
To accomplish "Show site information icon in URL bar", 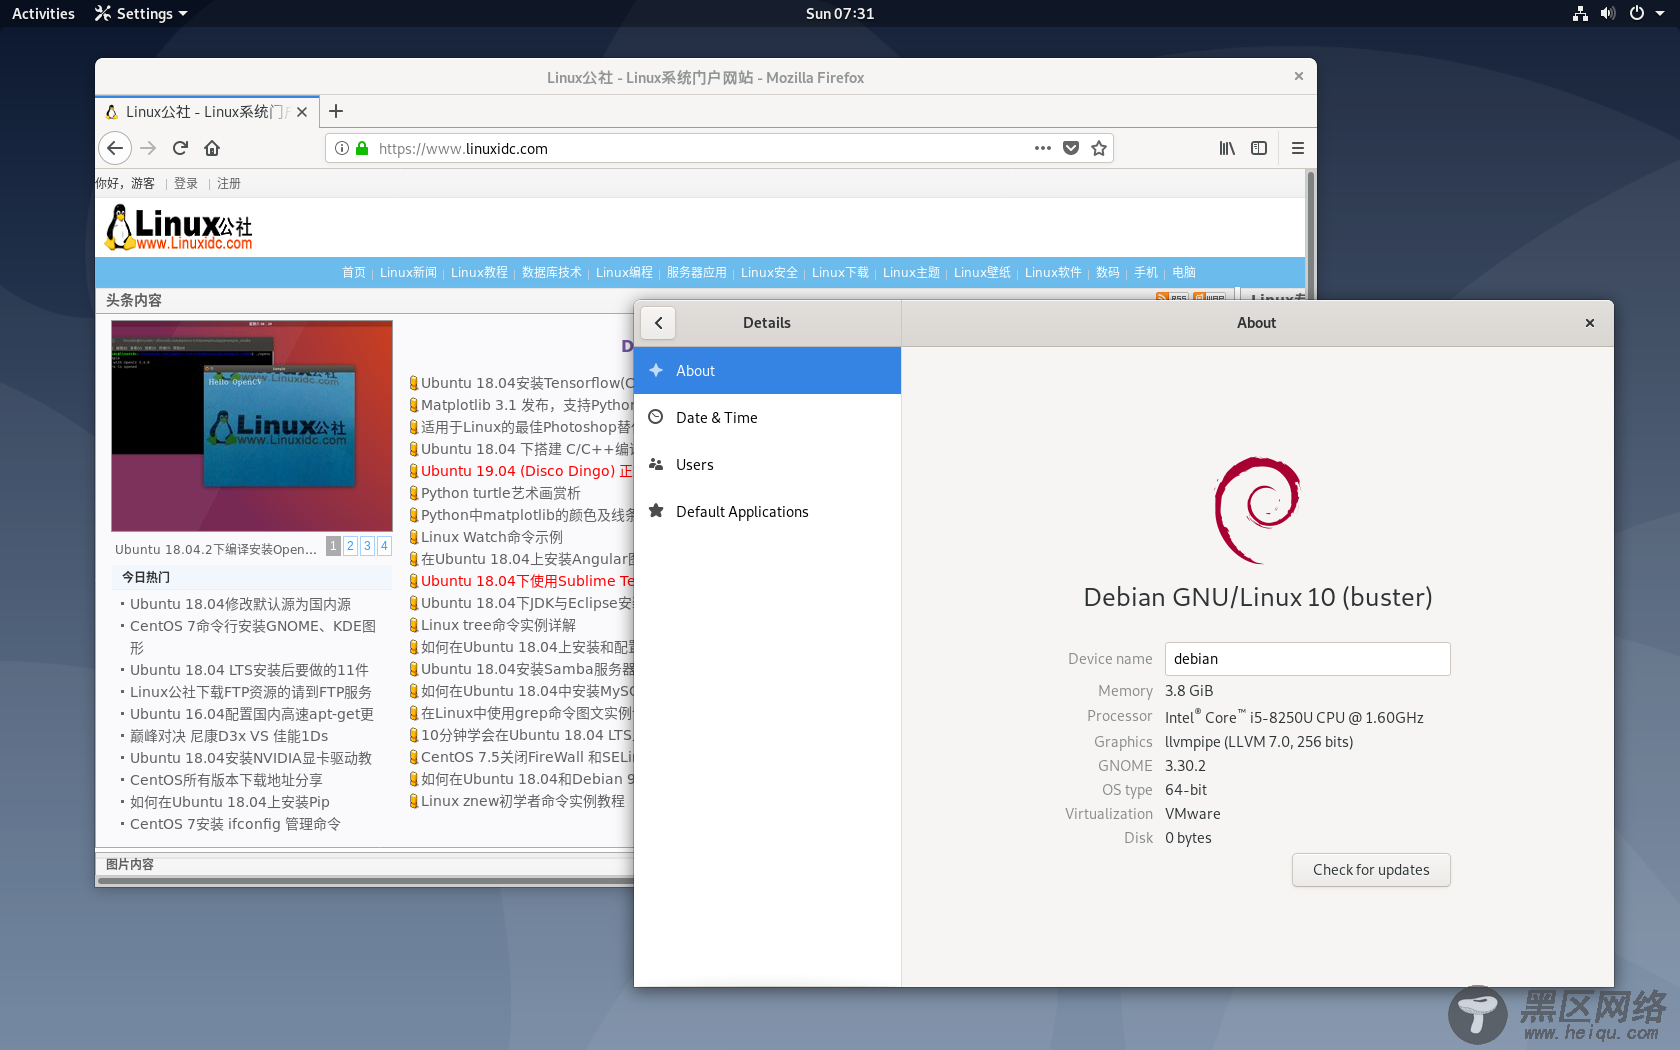I will [x=342, y=148].
